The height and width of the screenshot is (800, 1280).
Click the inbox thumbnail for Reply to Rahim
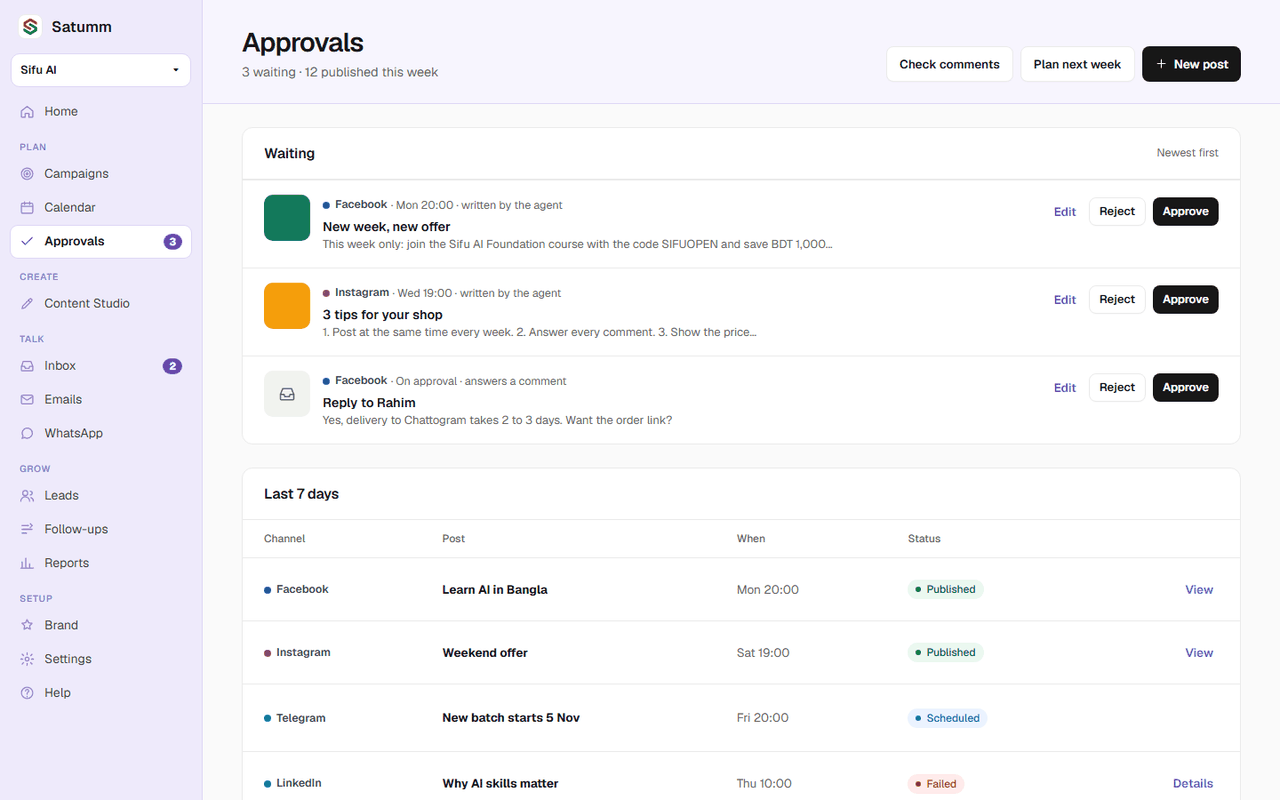(287, 394)
